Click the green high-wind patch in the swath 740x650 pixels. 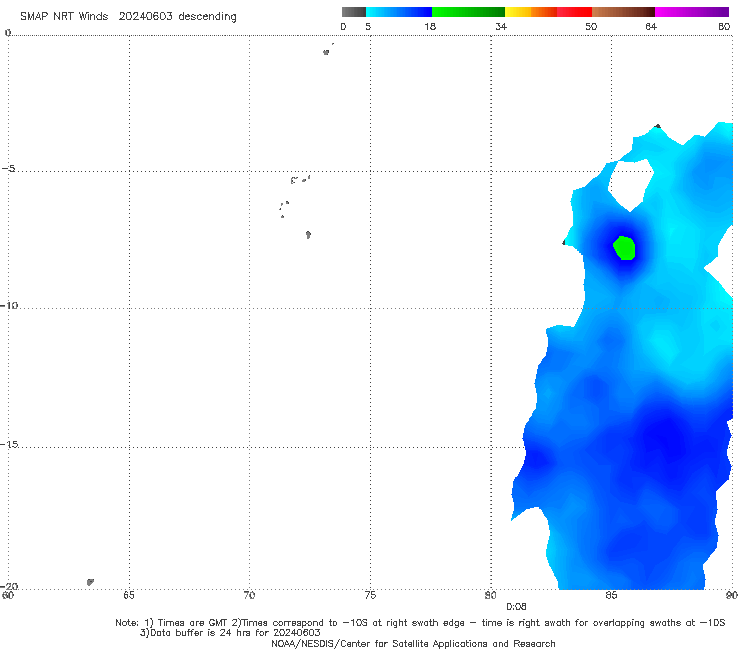click(624, 248)
